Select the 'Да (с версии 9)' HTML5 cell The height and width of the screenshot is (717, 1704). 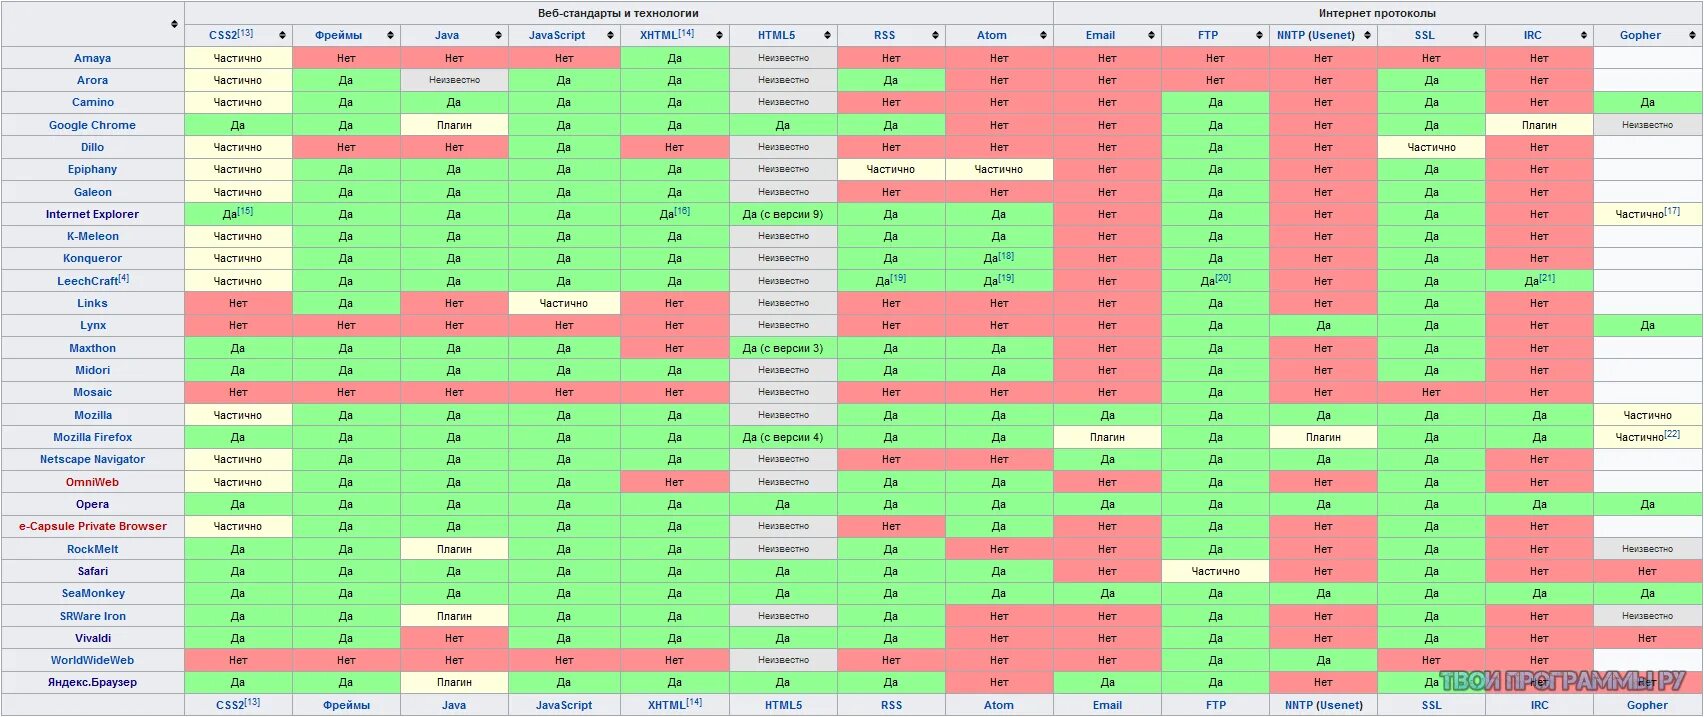[x=783, y=214]
